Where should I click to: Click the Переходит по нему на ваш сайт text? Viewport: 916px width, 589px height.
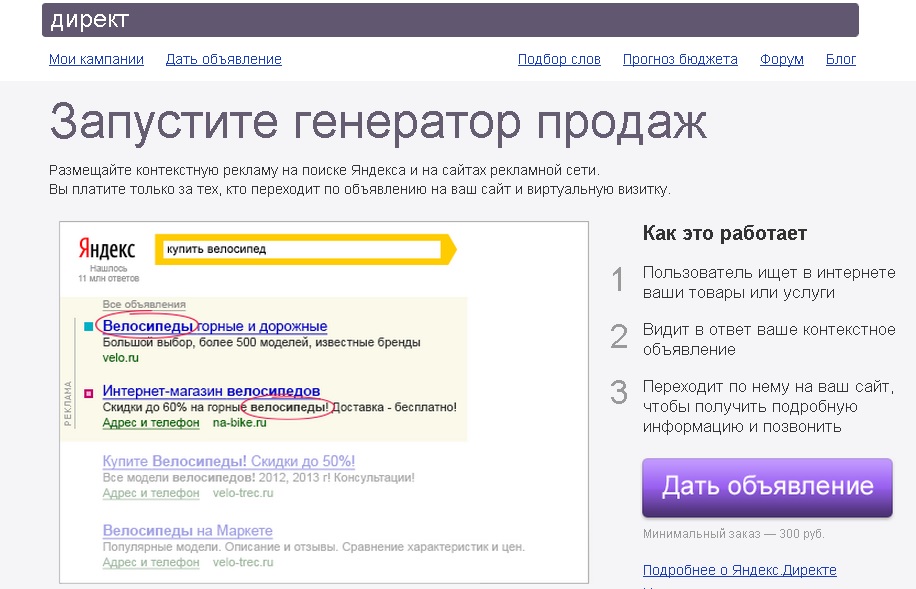coord(769,406)
